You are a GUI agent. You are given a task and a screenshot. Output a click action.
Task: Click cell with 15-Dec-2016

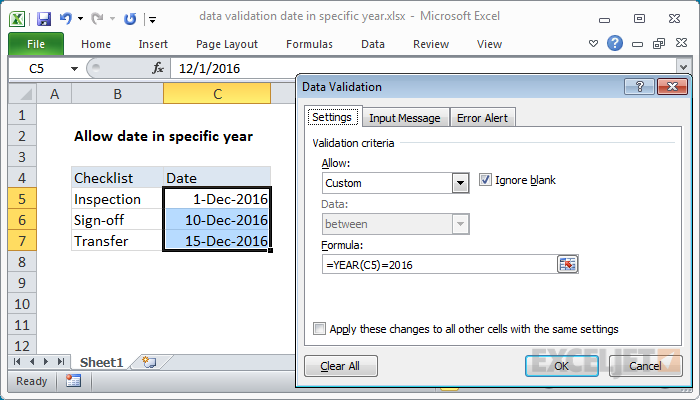pos(217,241)
